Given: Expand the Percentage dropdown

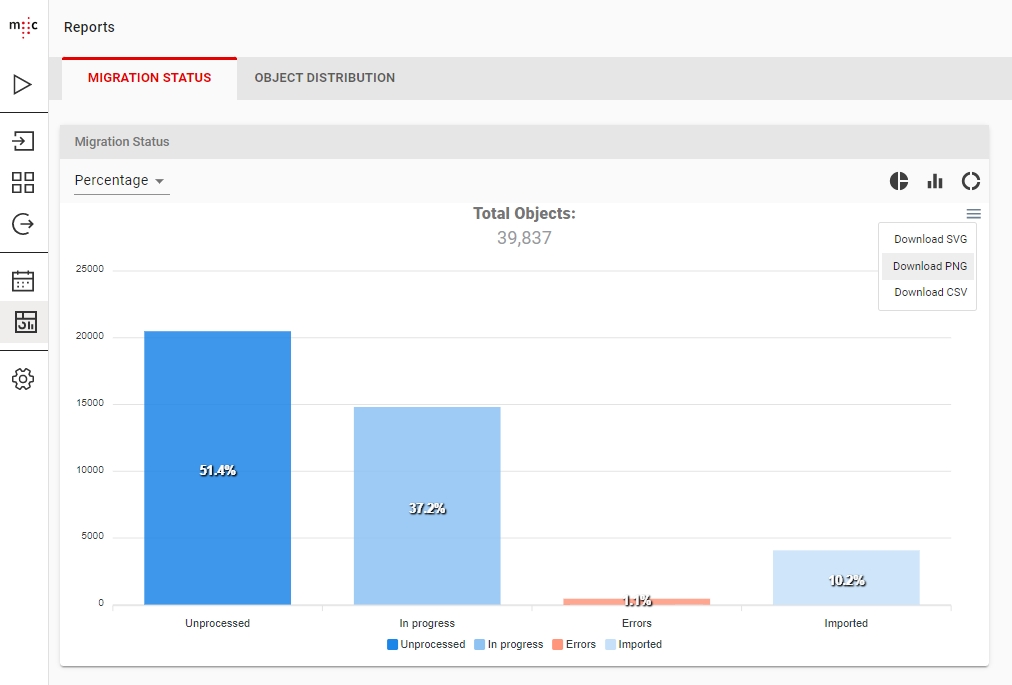Looking at the screenshot, I should [121, 181].
